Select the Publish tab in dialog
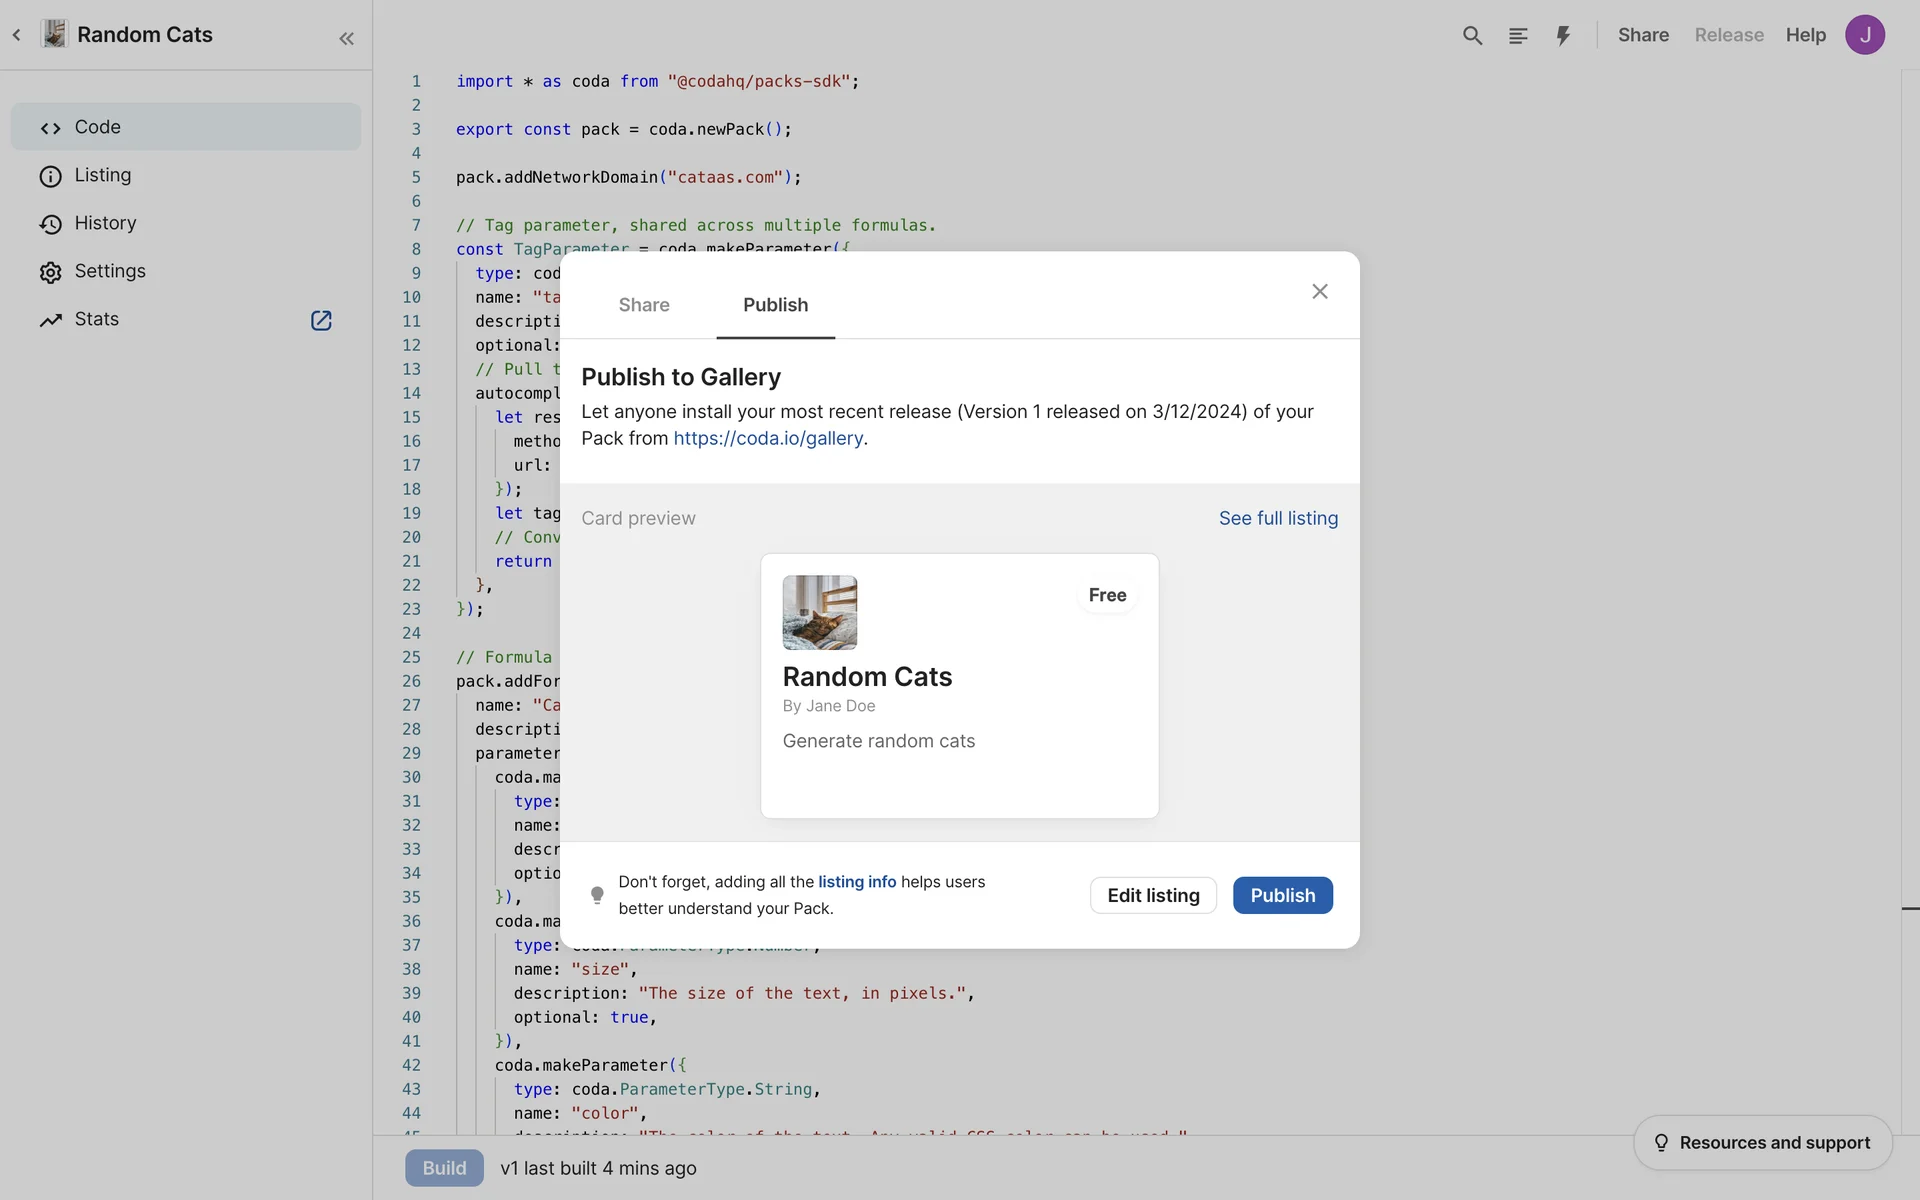 775,305
